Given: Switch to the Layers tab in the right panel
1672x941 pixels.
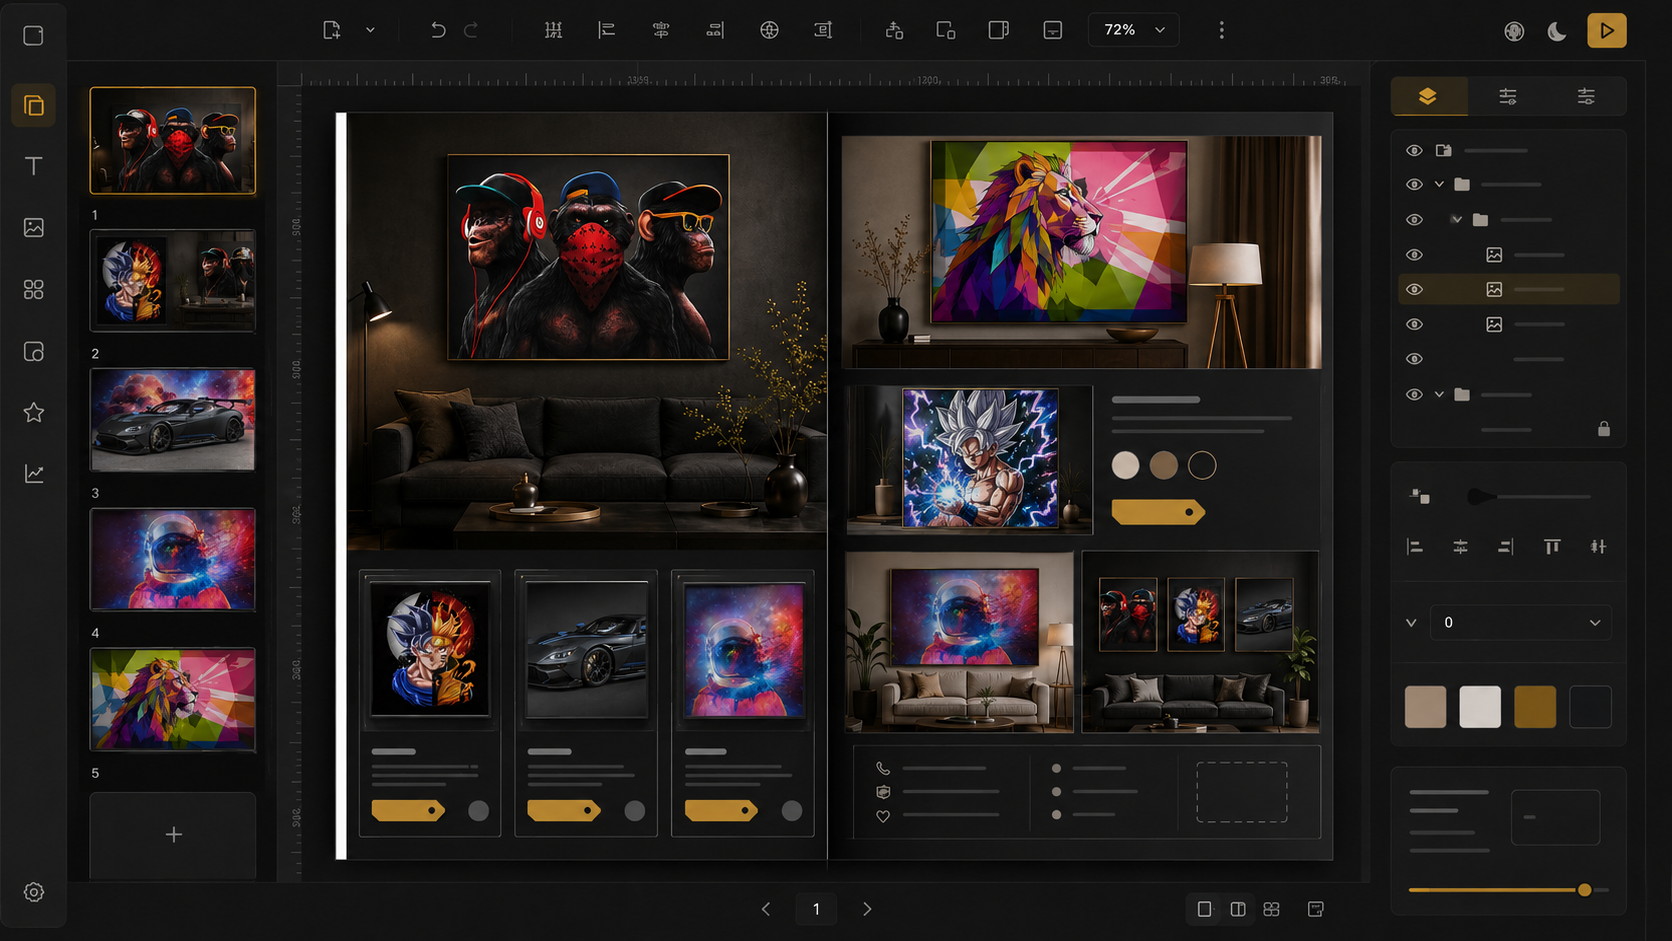Looking at the screenshot, I should pyautogui.click(x=1428, y=96).
